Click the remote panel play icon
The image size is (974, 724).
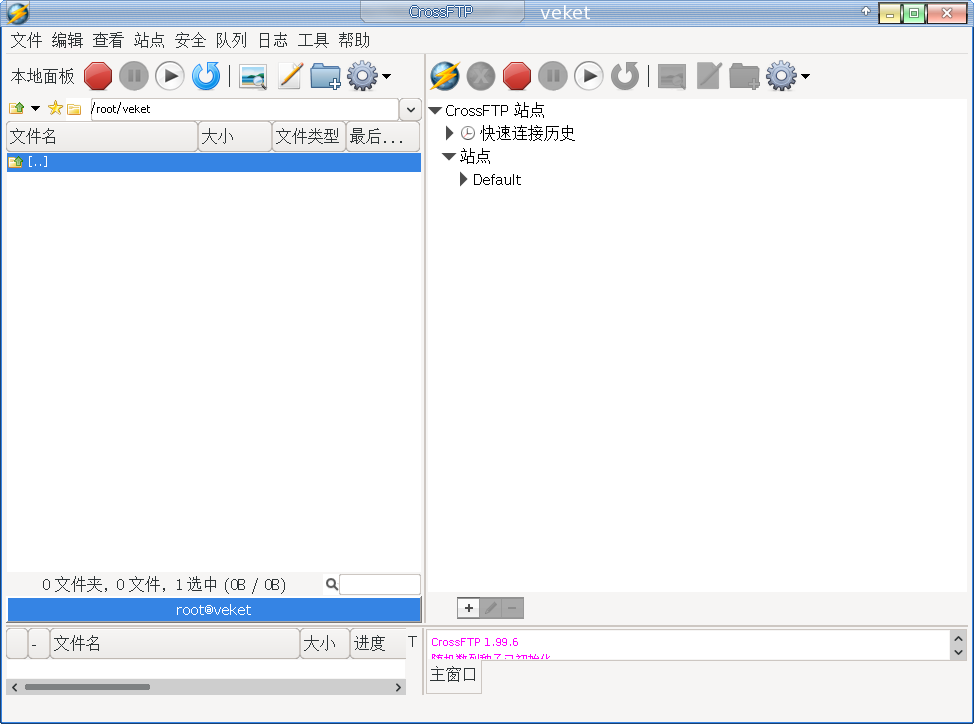coord(589,76)
